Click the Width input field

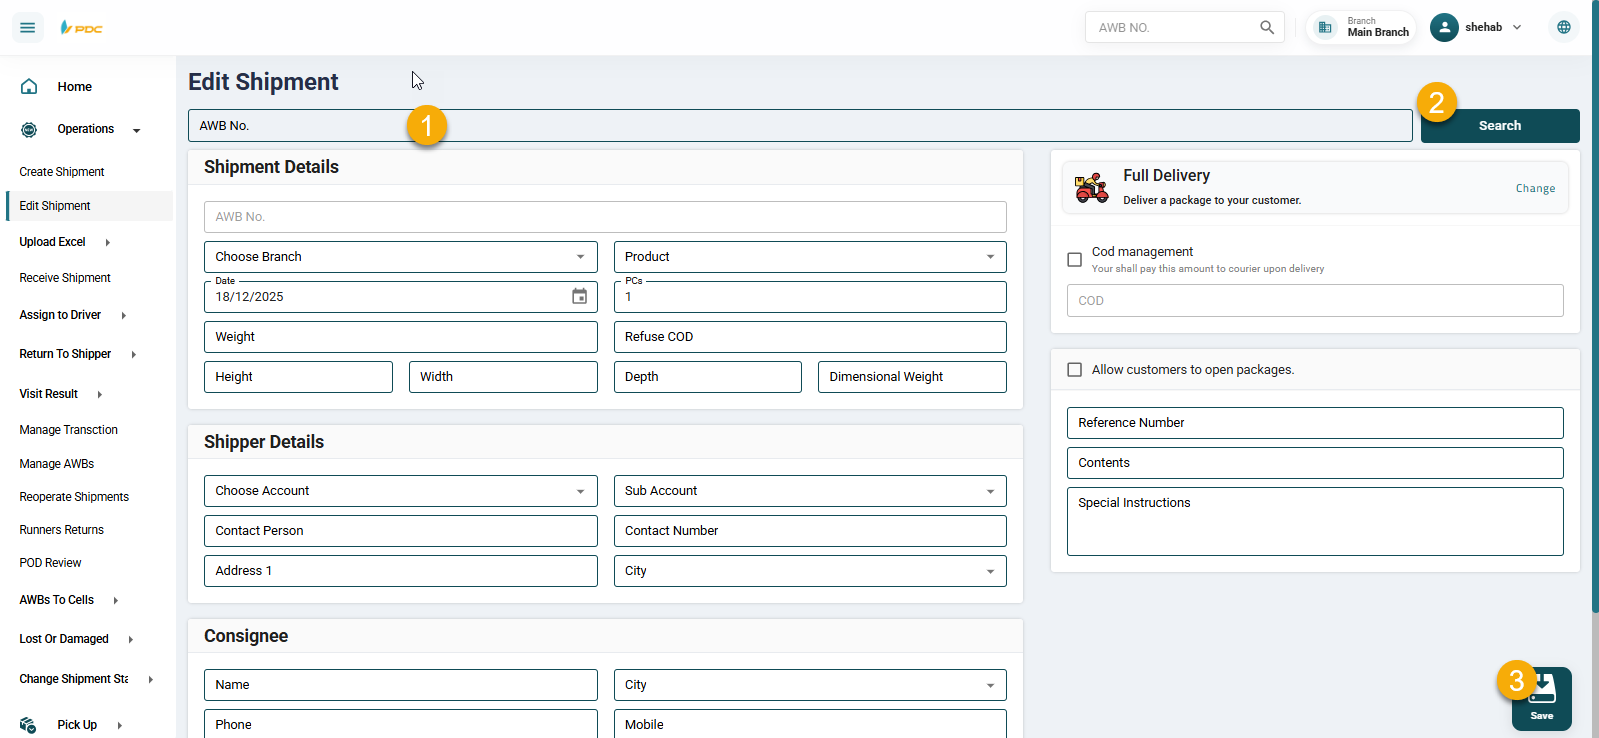[503, 377]
